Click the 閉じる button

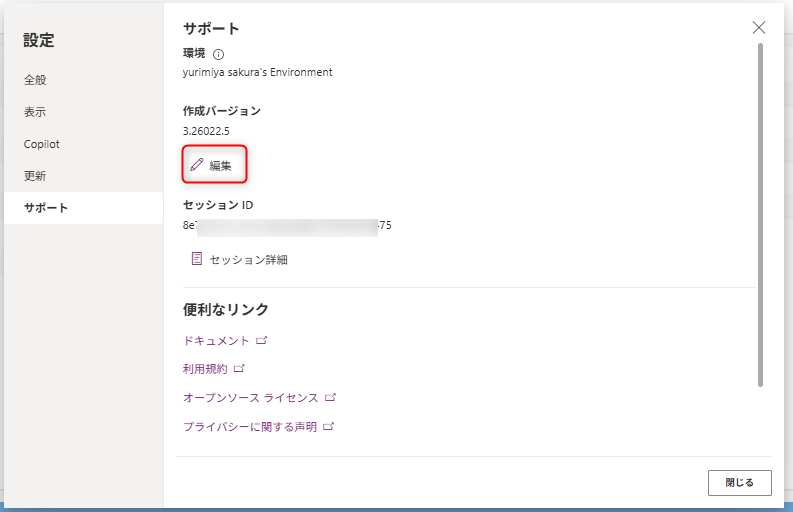739,483
